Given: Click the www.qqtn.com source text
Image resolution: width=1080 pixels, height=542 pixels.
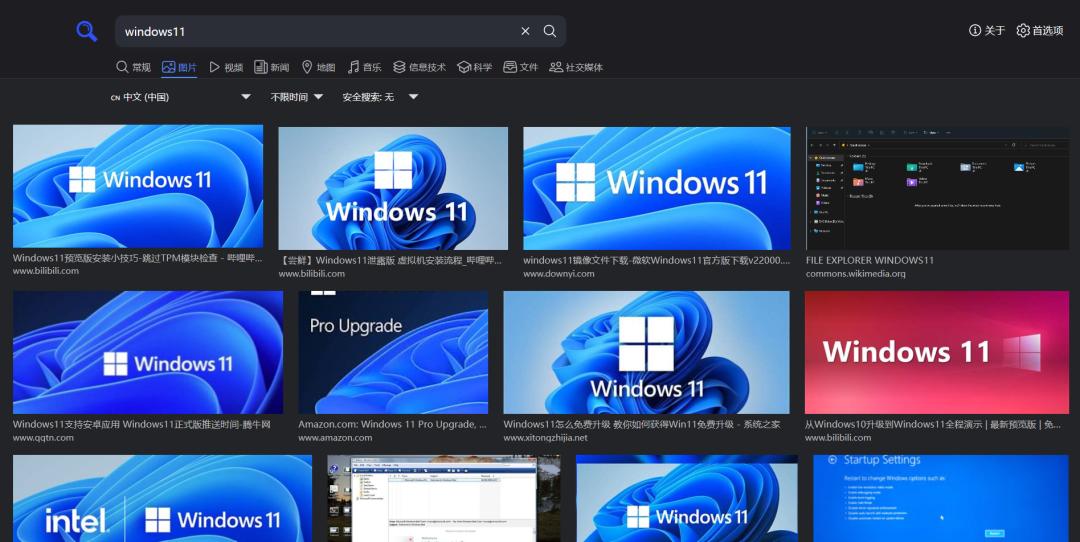Looking at the screenshot, I should (x=43, y=437).
